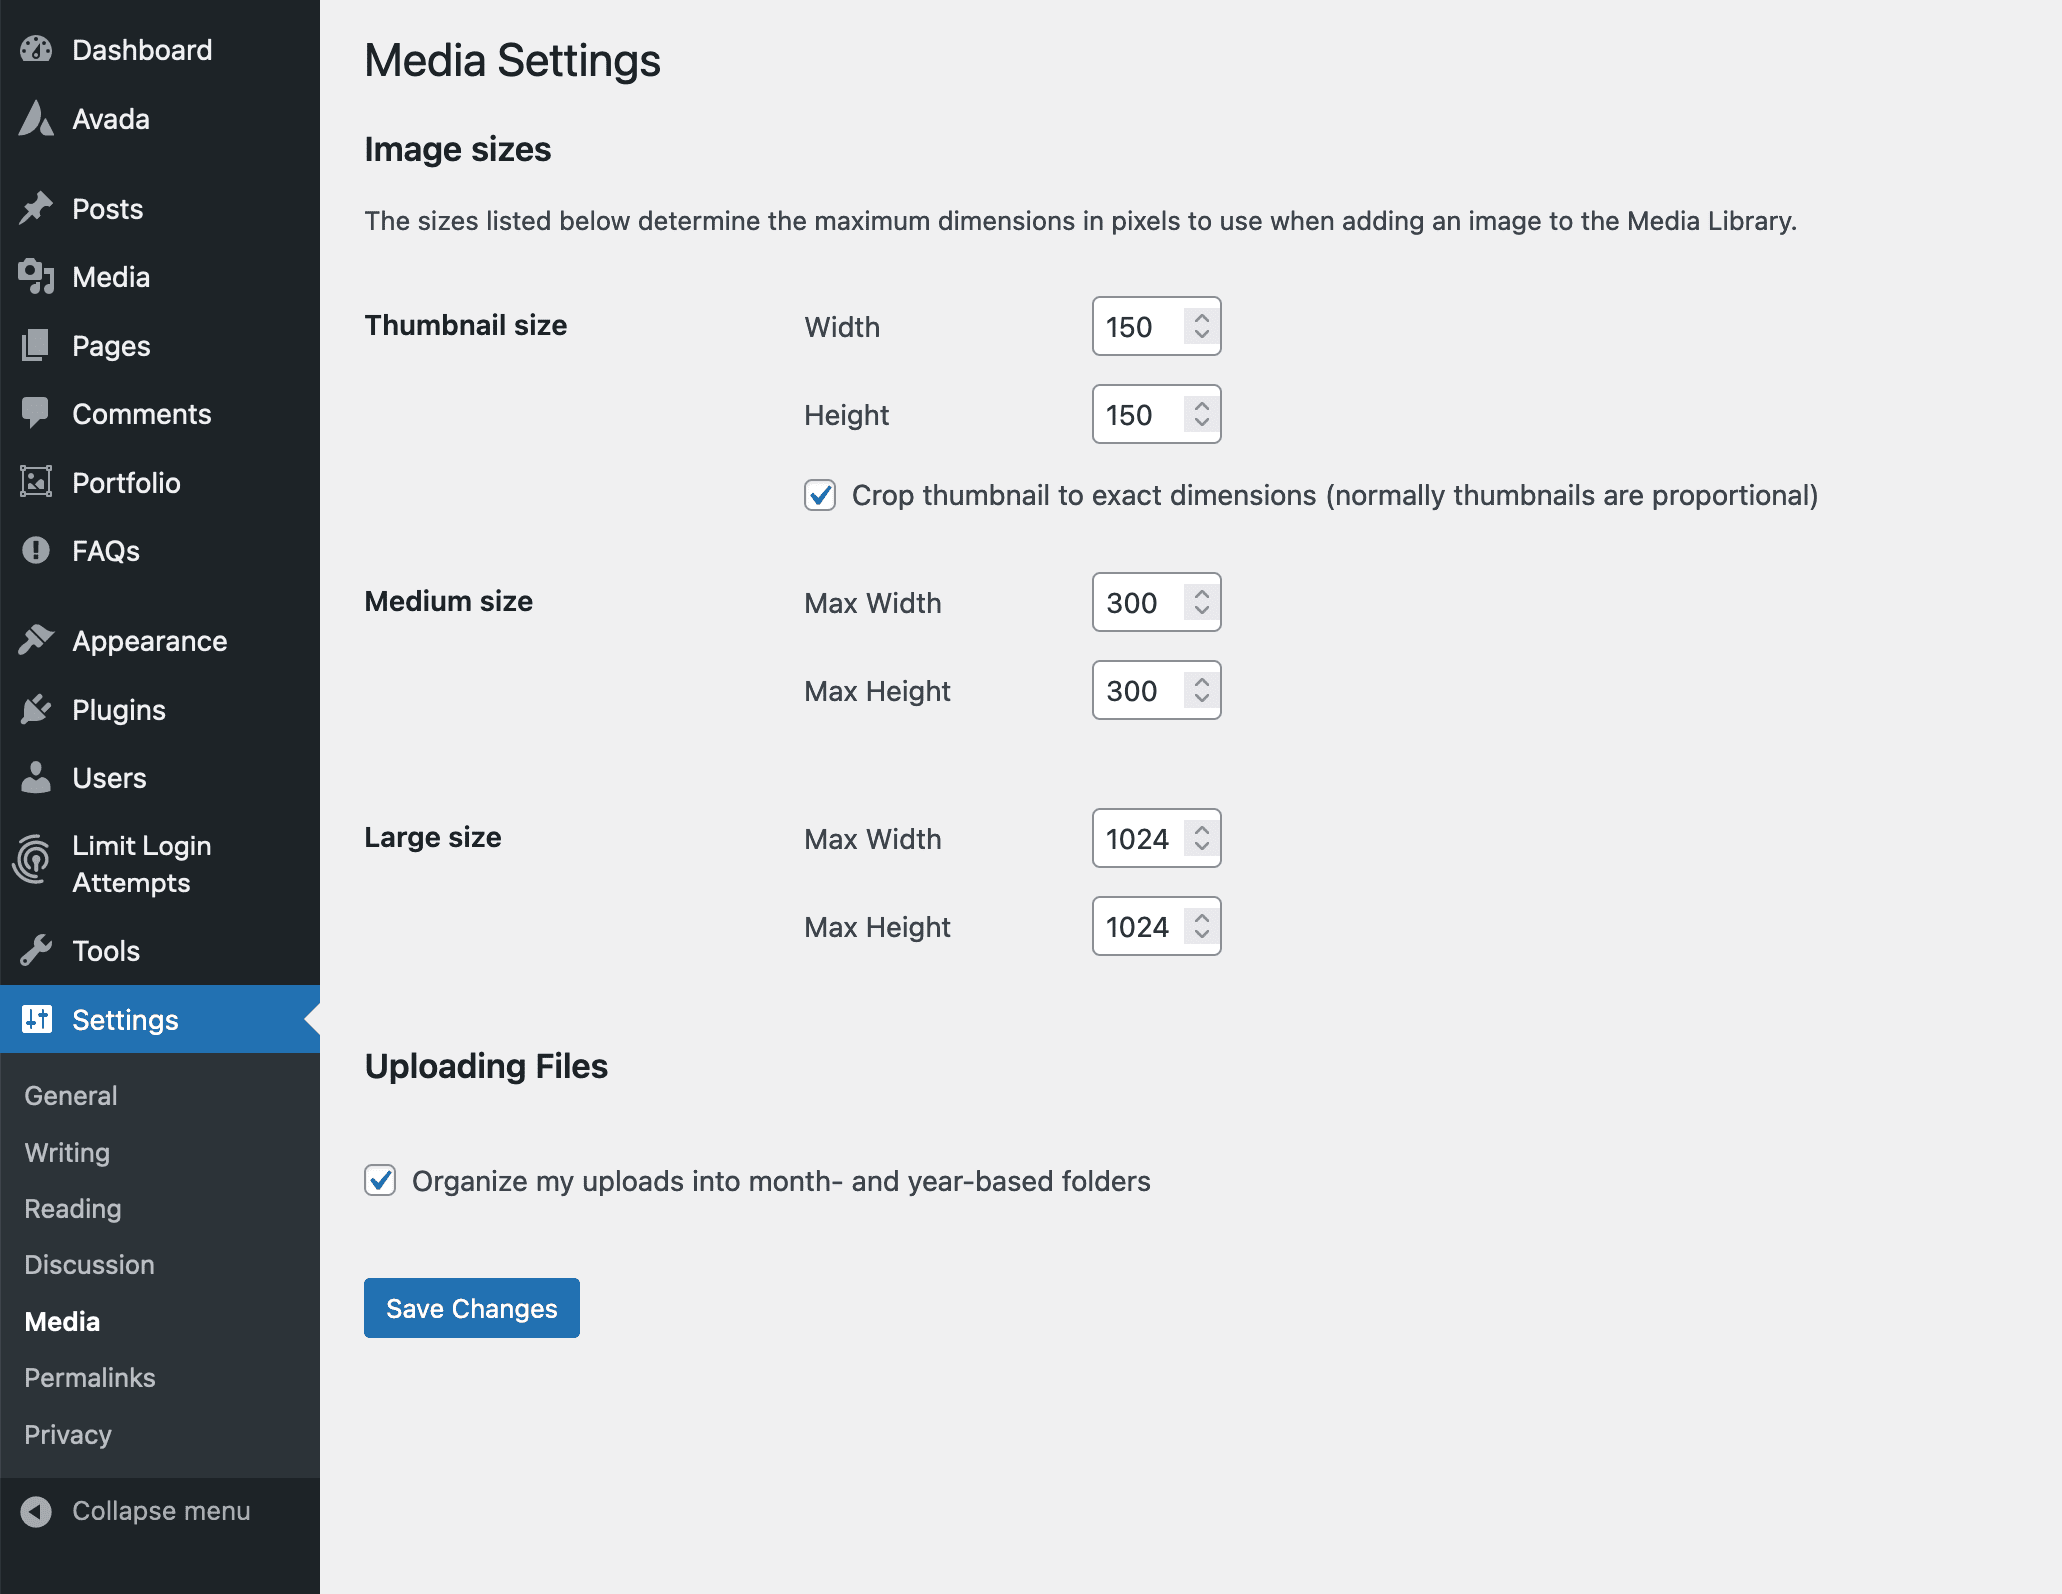The width and height of the screenshot is (2062, 1594).
Task: Click the Dashboard gauge icon
Action: pos(36,50)
